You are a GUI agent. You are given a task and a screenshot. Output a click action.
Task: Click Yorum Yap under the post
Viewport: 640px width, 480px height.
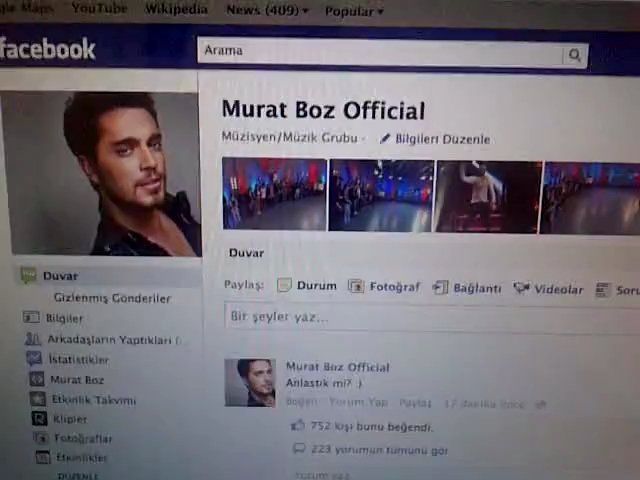pyautogui.click(x=358, y=402)
